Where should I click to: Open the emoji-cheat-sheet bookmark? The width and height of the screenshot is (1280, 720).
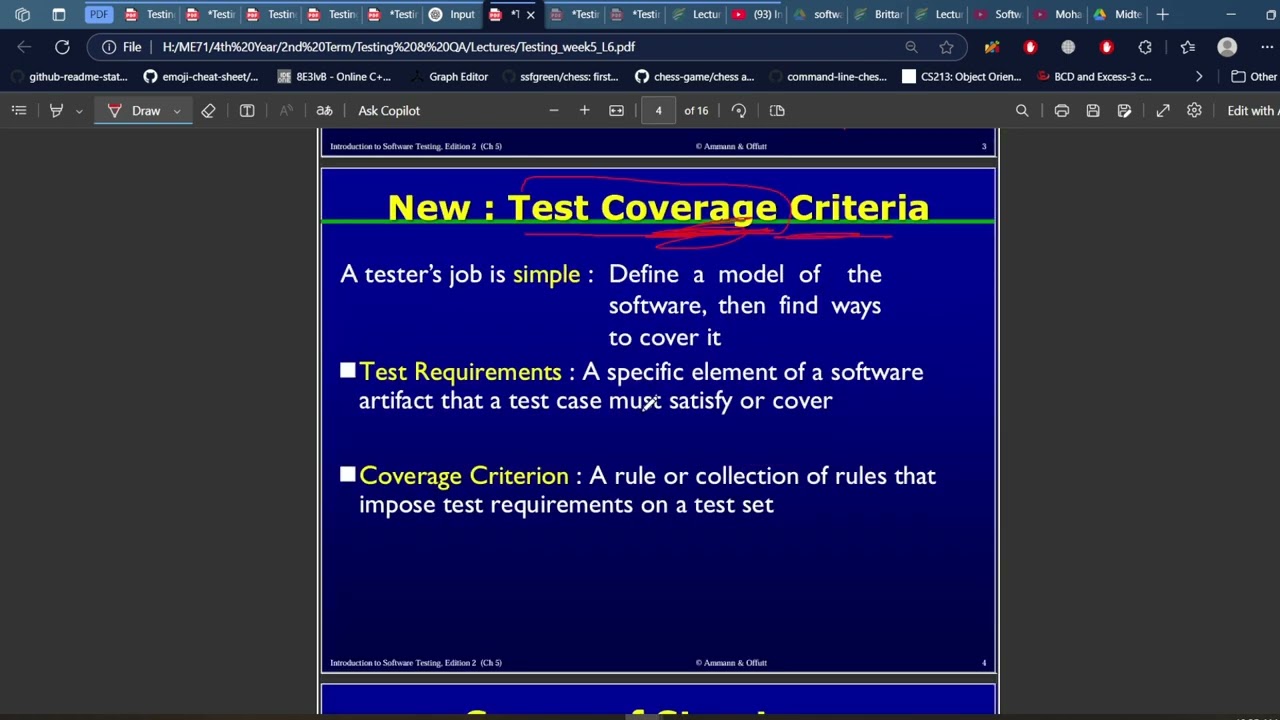pos(200,76)
